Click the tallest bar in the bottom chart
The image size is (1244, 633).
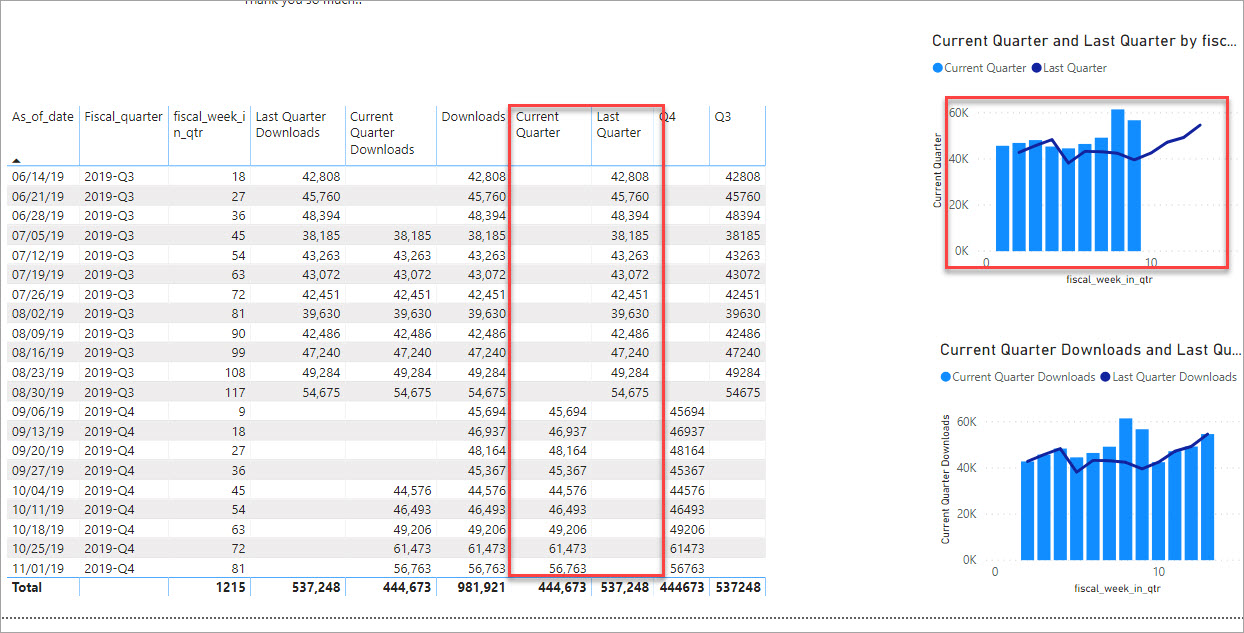click(1125, 489)
